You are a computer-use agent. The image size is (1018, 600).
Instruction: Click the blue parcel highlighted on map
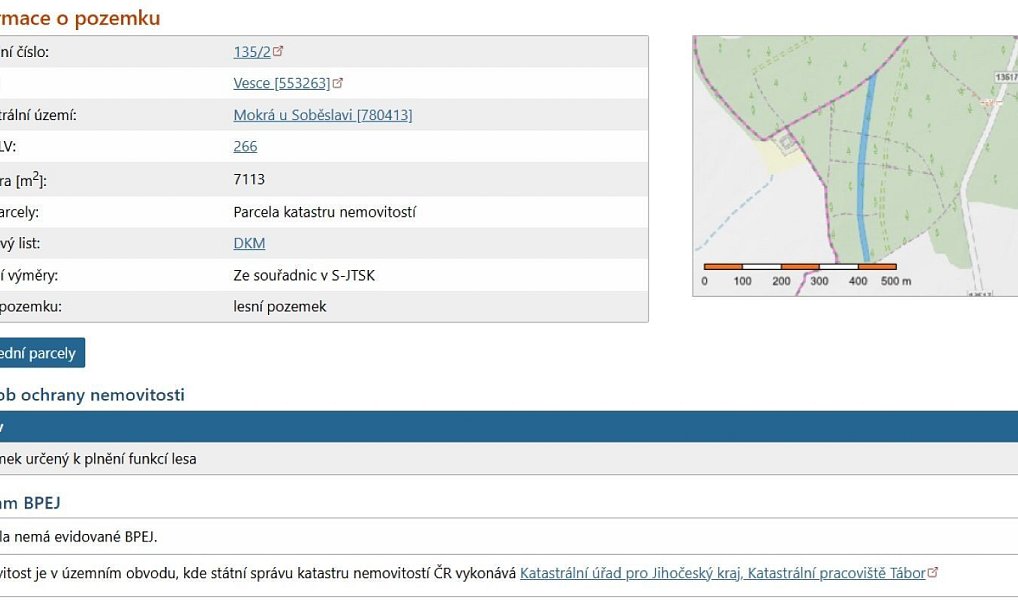point(864,169)
